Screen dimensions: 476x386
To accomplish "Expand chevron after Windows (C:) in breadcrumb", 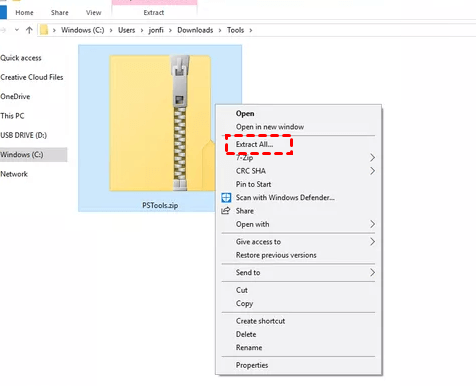I will click(111, 30).
